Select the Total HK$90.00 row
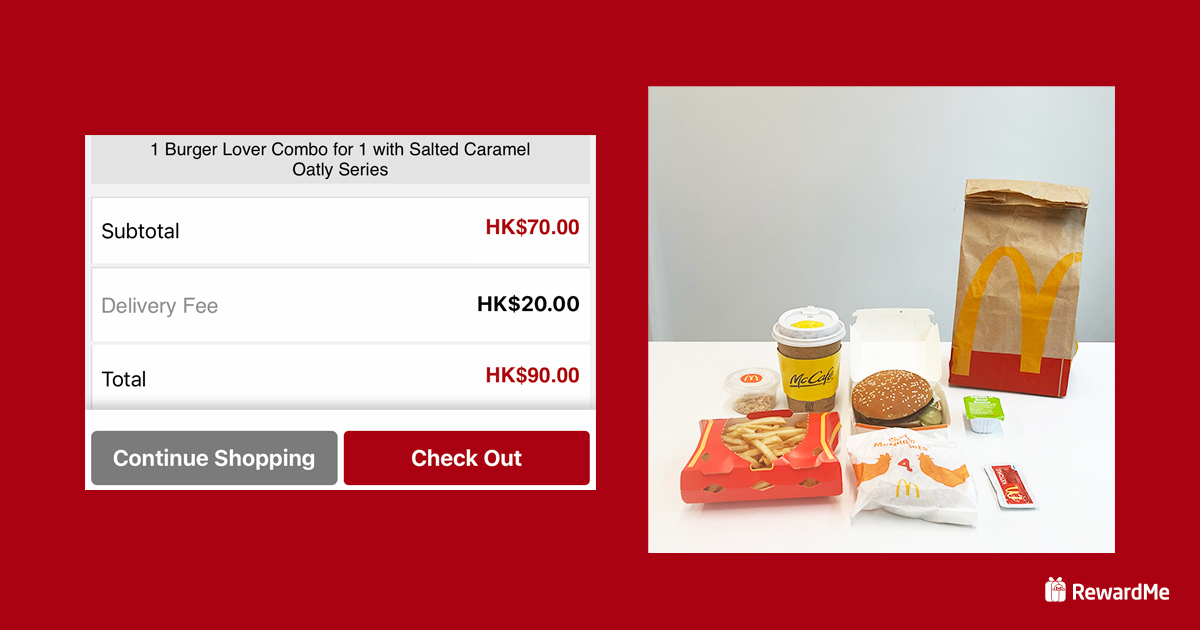Image resolution: width=1200 pixels, height=630 pixels. click(340, 377)
